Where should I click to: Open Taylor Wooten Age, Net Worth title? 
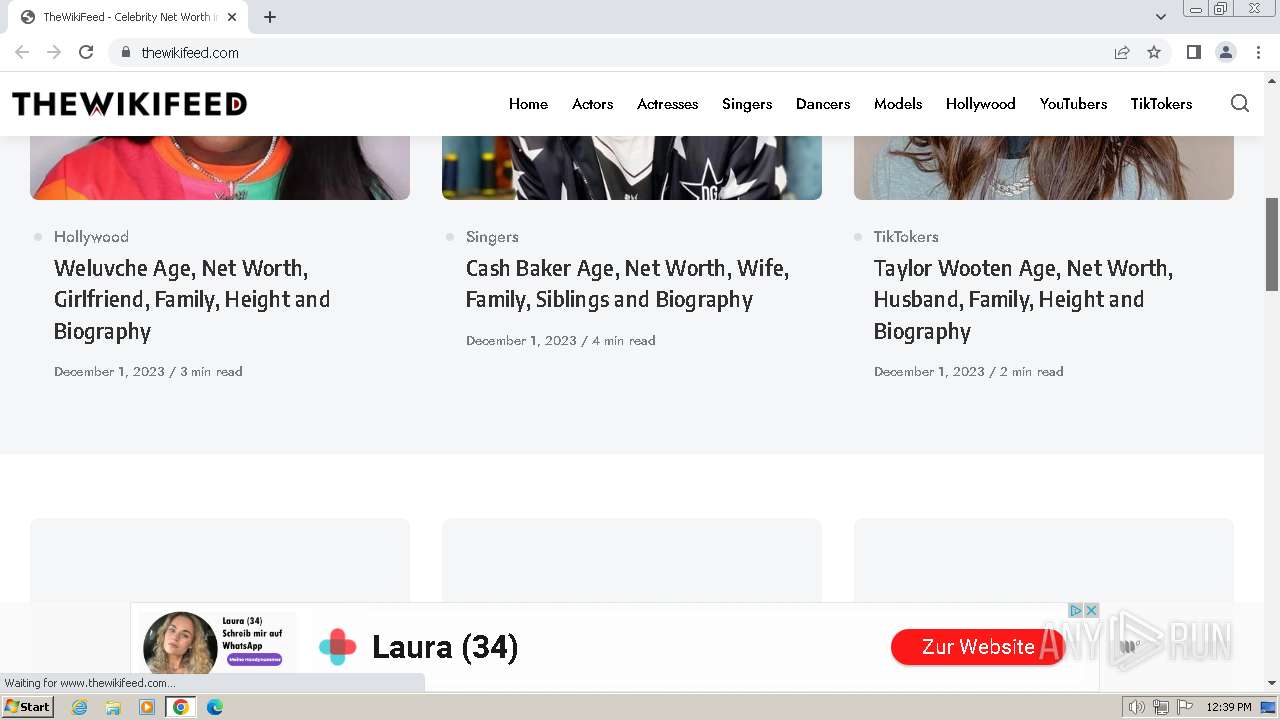coord(1023,299)
